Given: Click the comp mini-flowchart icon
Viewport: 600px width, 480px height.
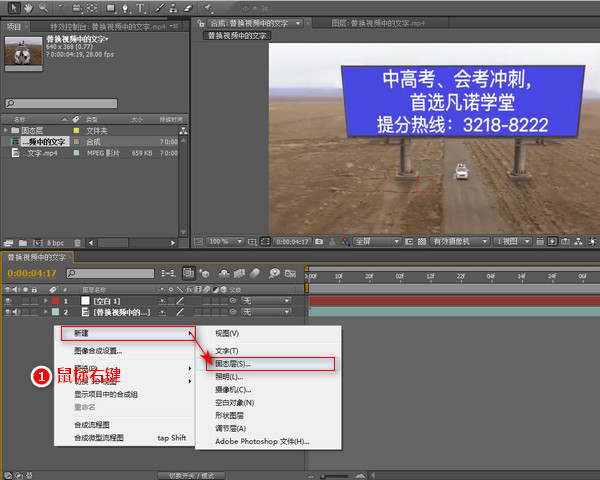Looking at the screenshot, I should (x=168, y=273).
